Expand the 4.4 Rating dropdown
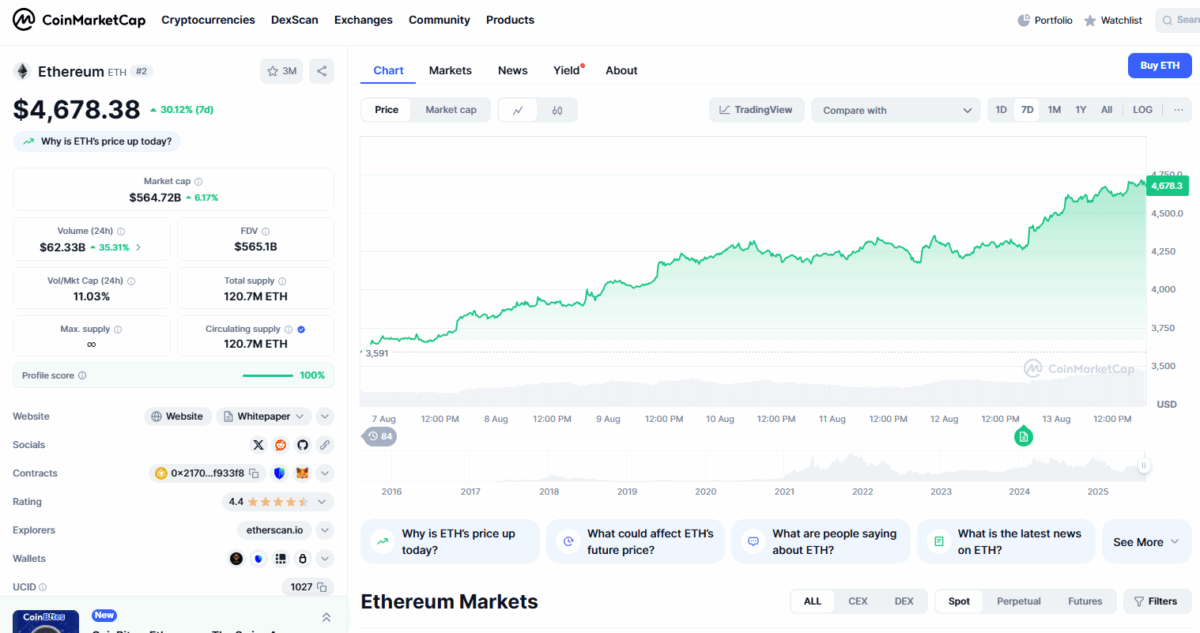 pyautogui.click(x=278, y=502)
